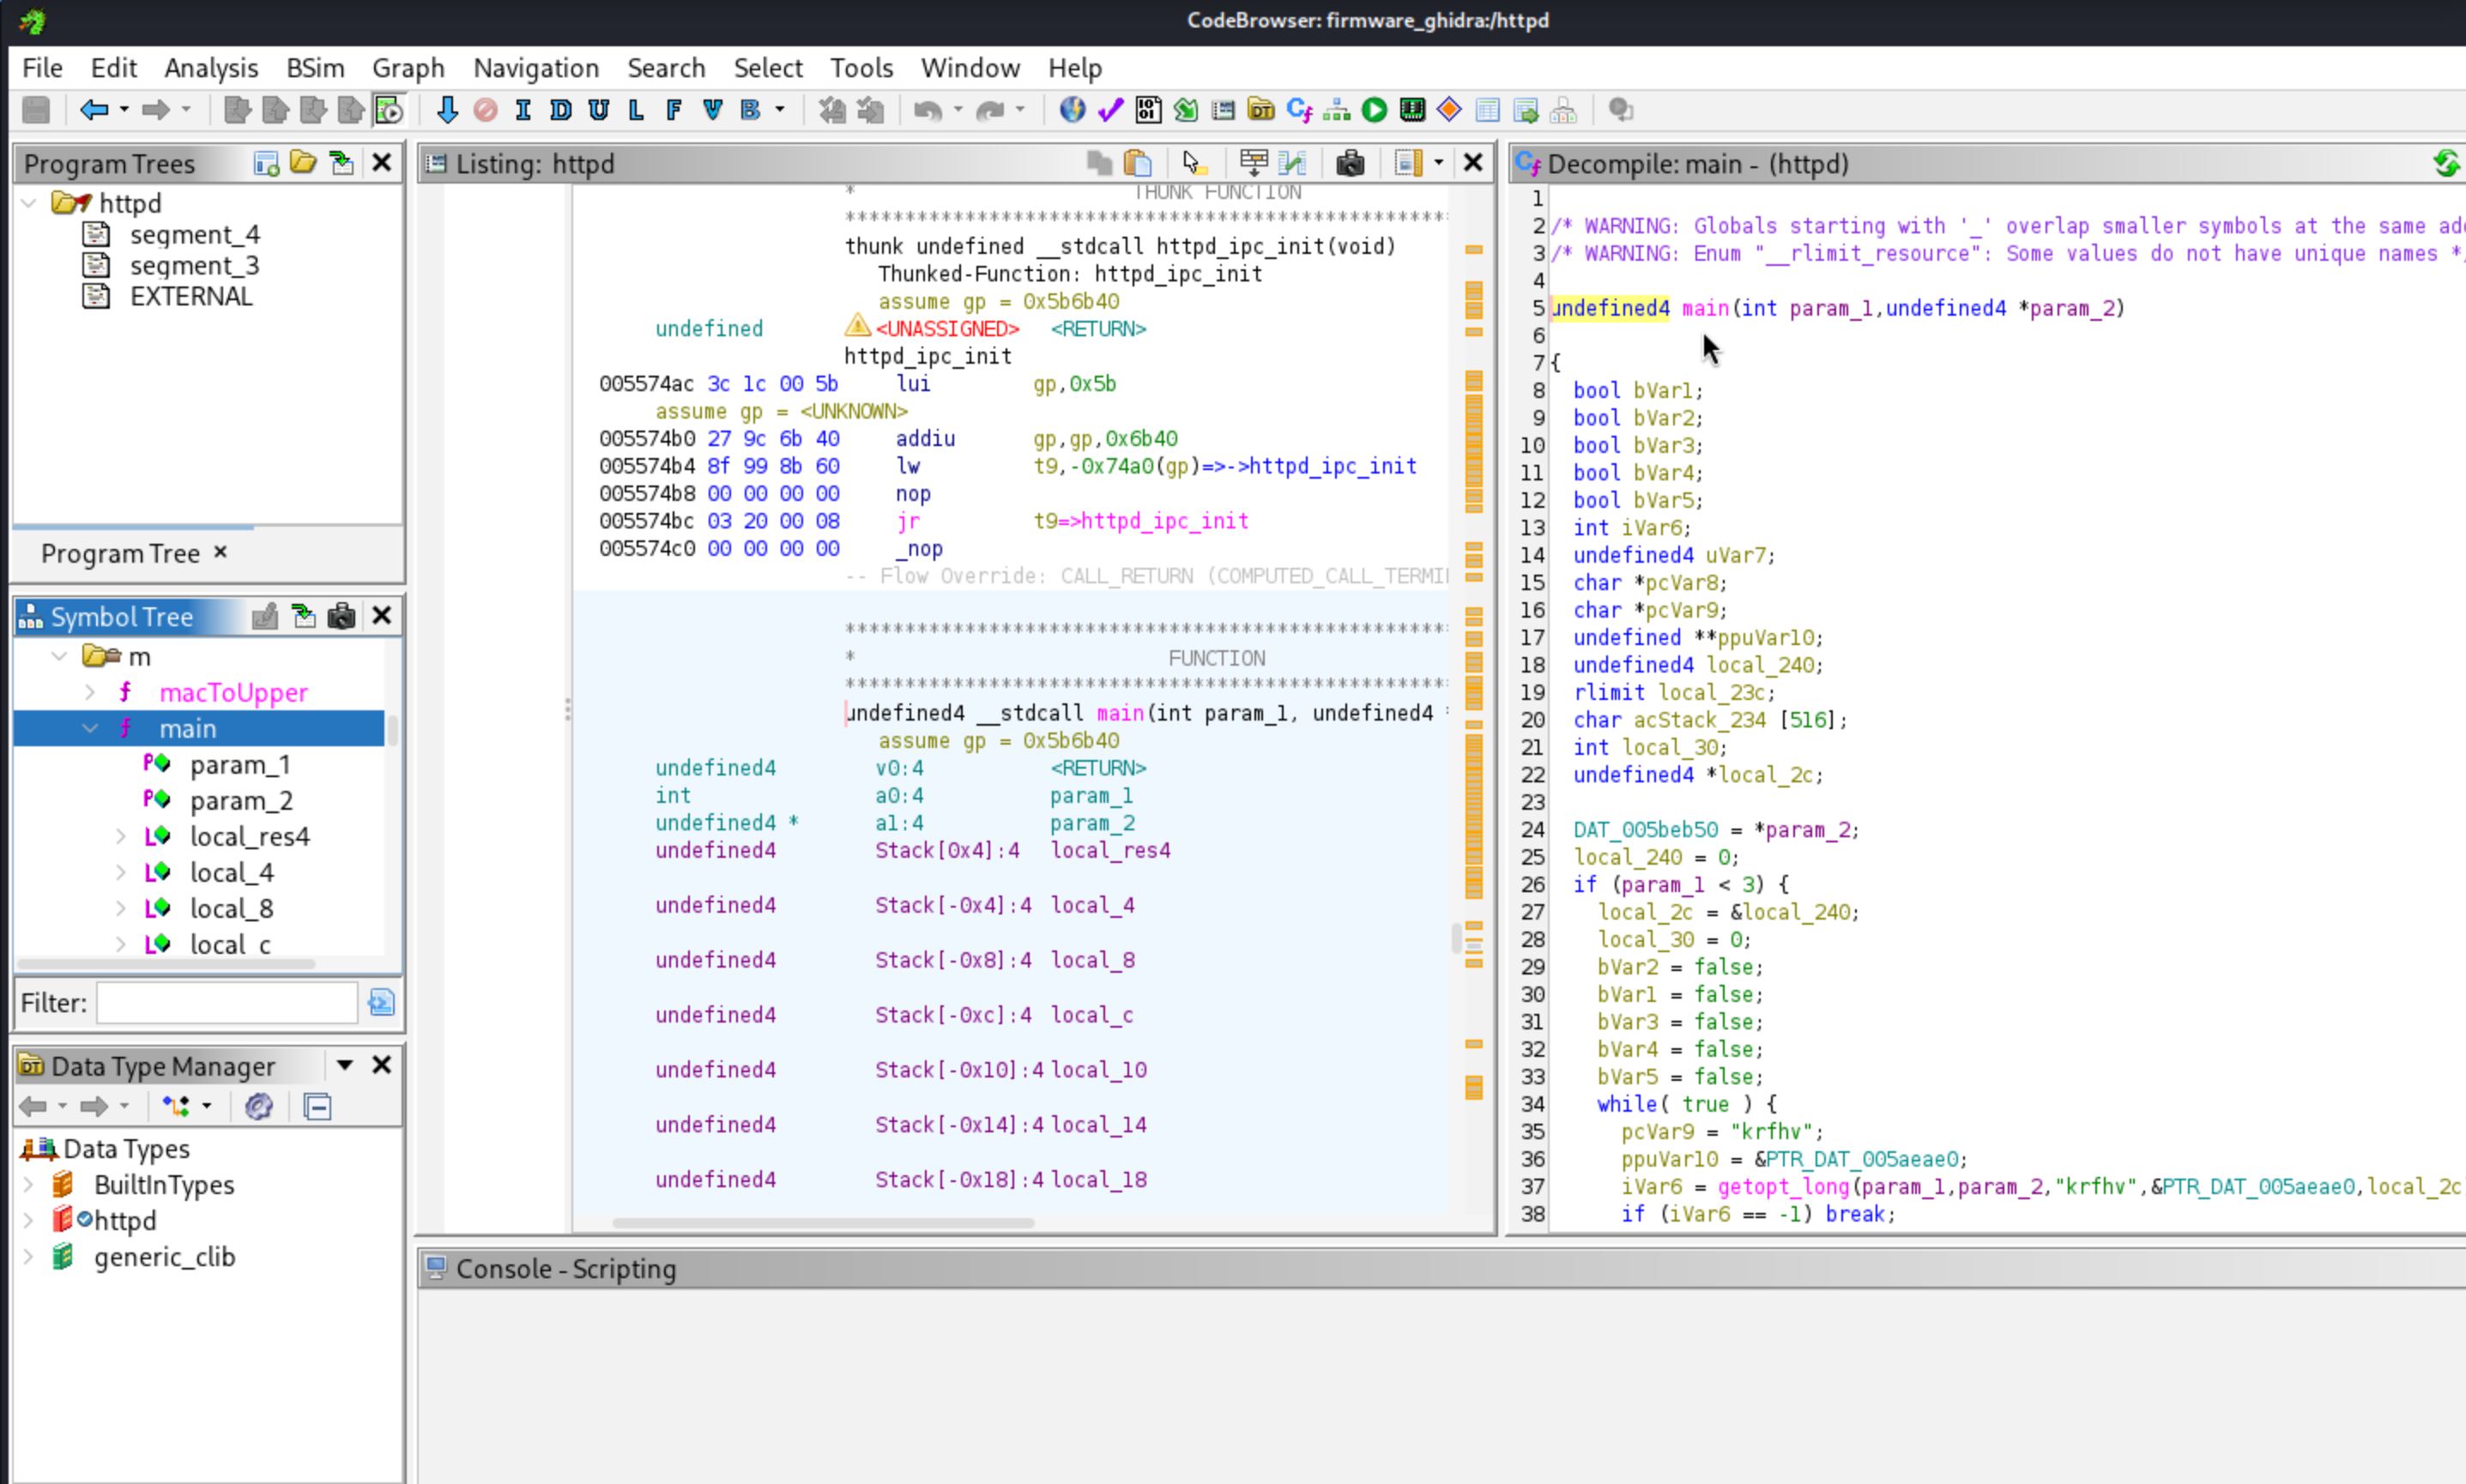Click the Display Function Graph icon
The height and width of the screenshot is (1484, 2466).
point(1336,110)
